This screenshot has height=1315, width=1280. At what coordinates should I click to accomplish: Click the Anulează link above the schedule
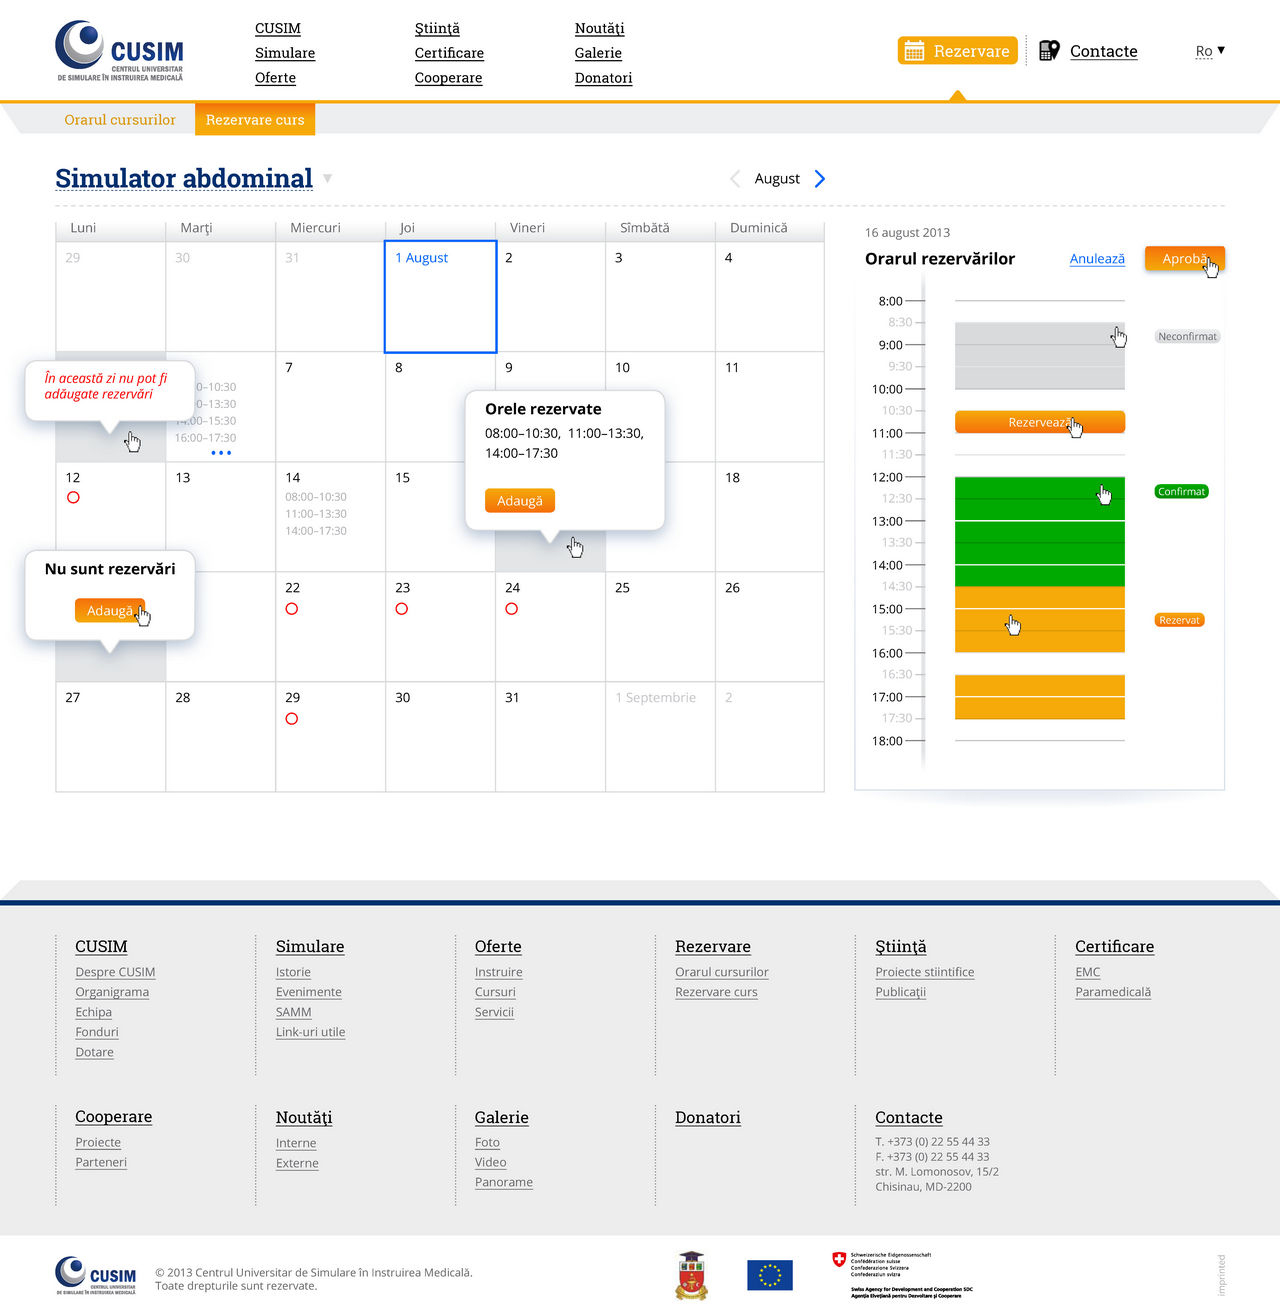coord(1096,258)
